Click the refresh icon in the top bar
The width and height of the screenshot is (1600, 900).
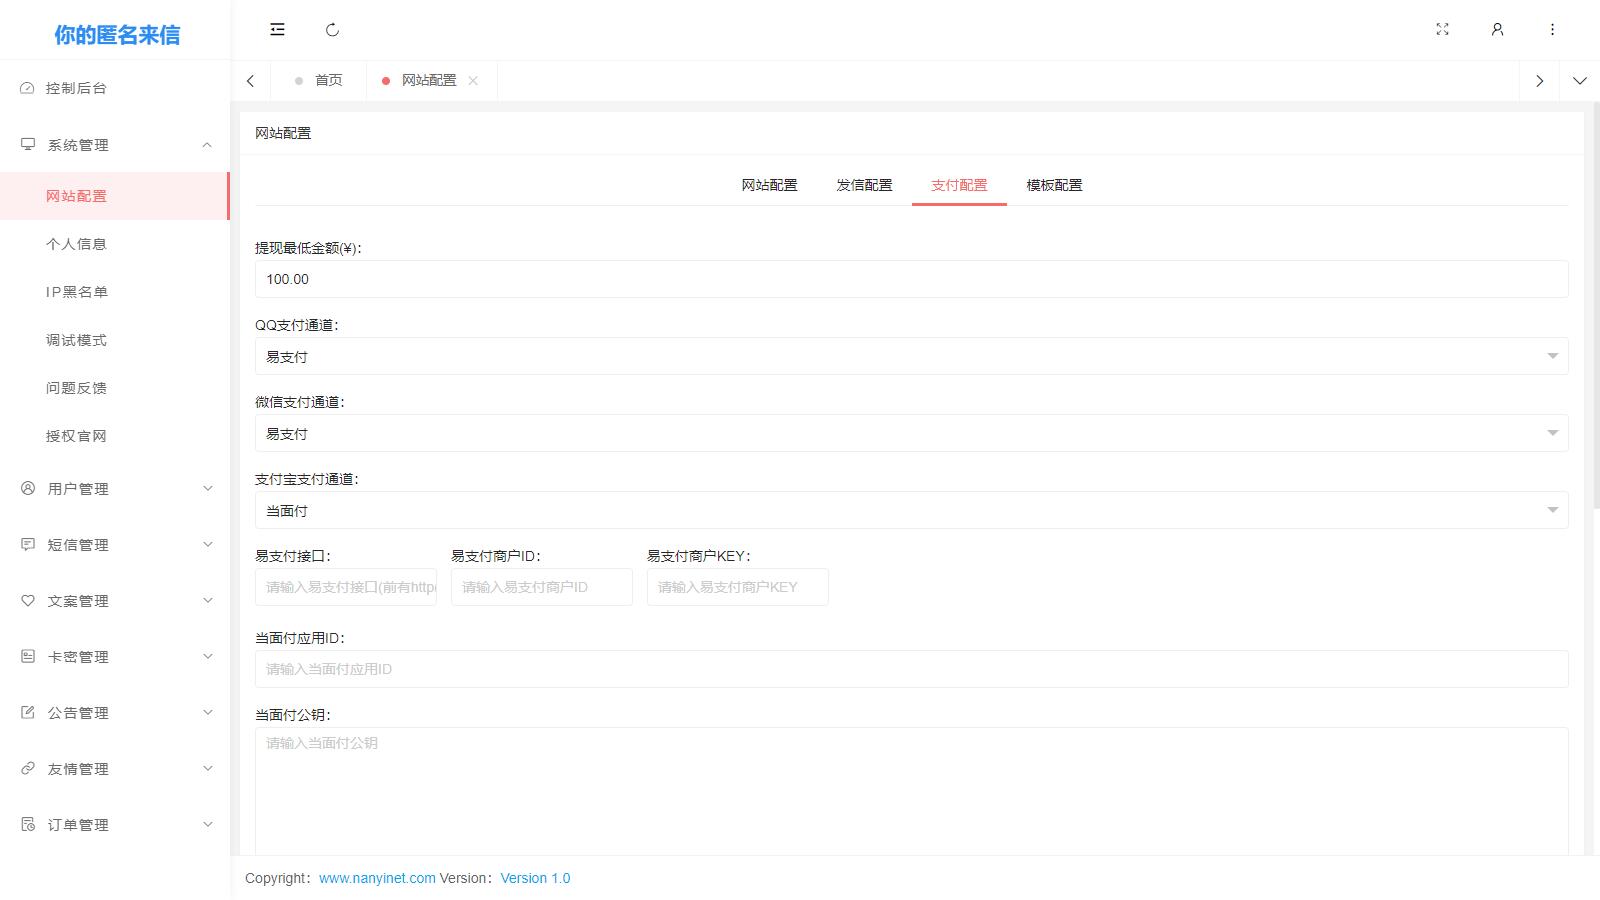tap(332, 30)
